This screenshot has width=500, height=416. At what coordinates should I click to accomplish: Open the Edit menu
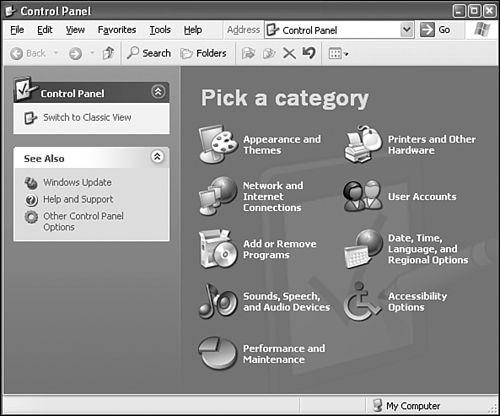[x=45, y=30]
